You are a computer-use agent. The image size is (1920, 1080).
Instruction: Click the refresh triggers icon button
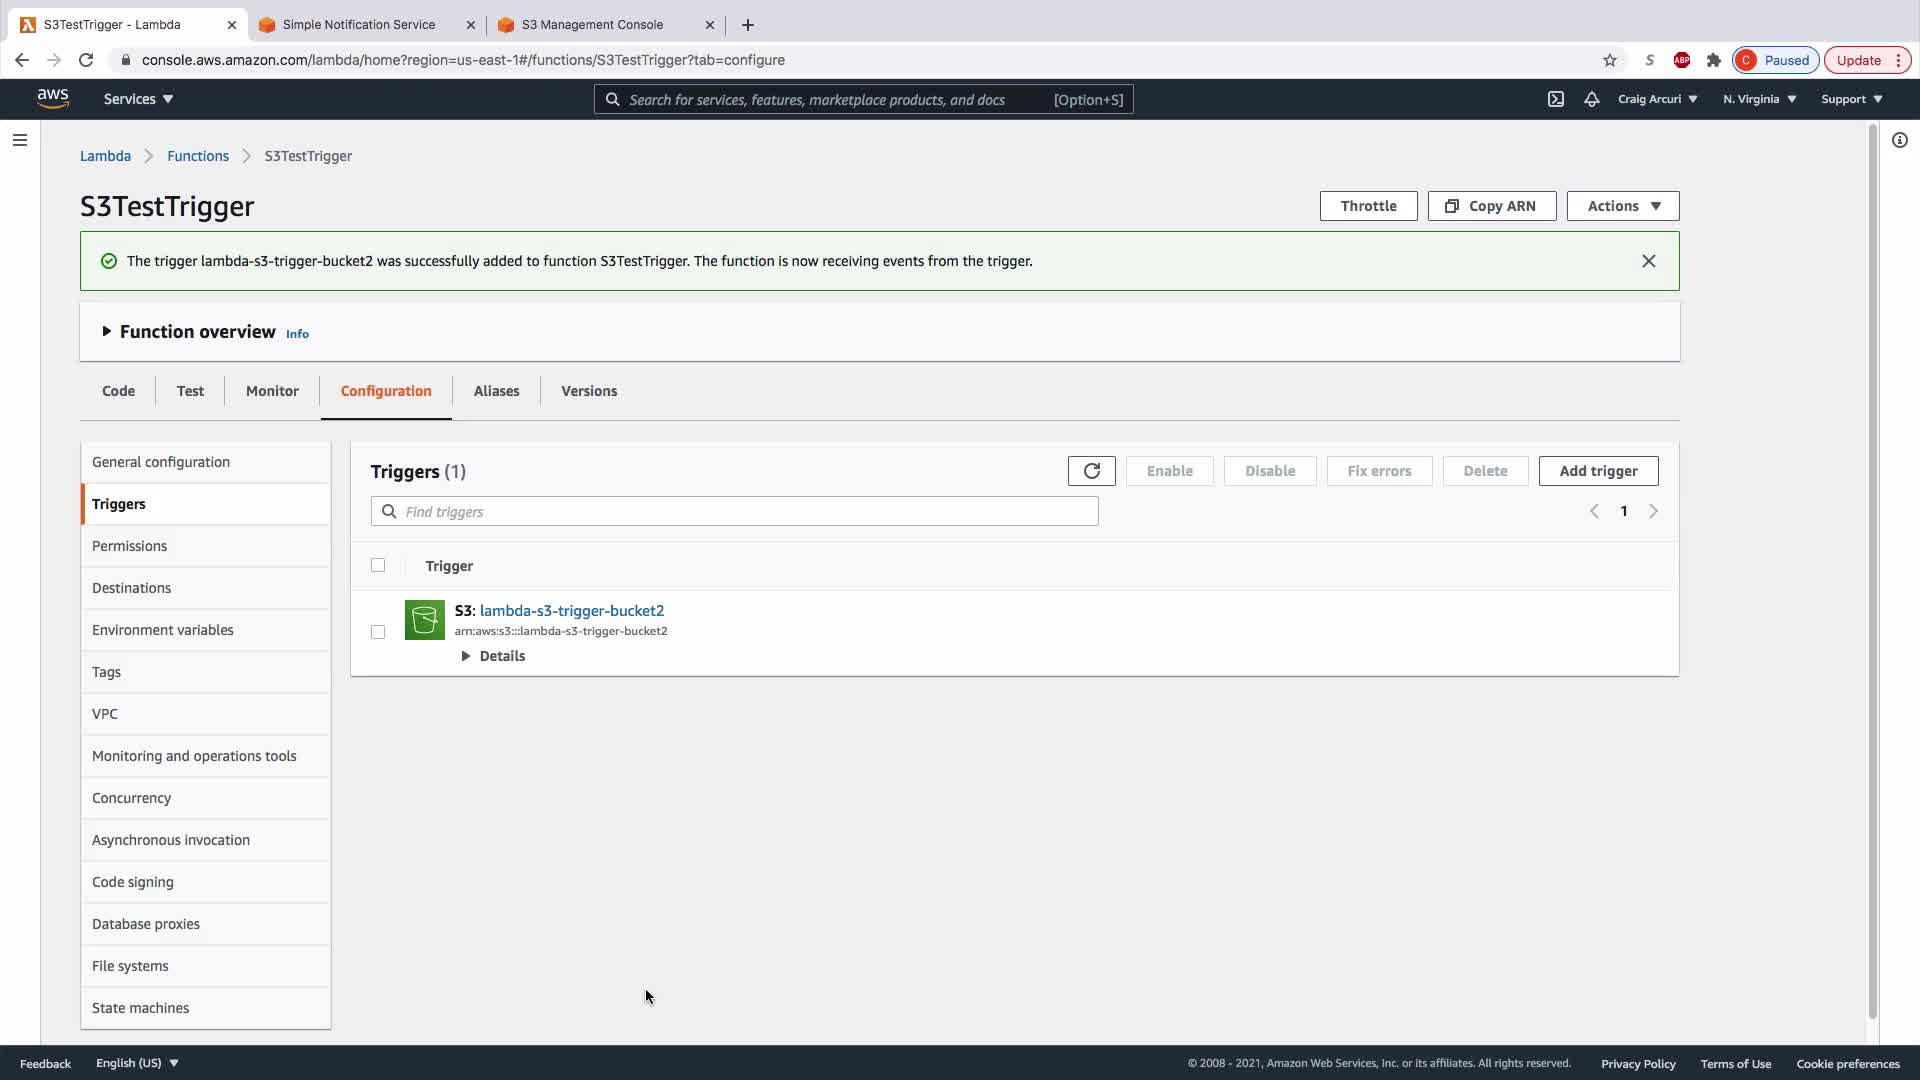coord(1091,471)
